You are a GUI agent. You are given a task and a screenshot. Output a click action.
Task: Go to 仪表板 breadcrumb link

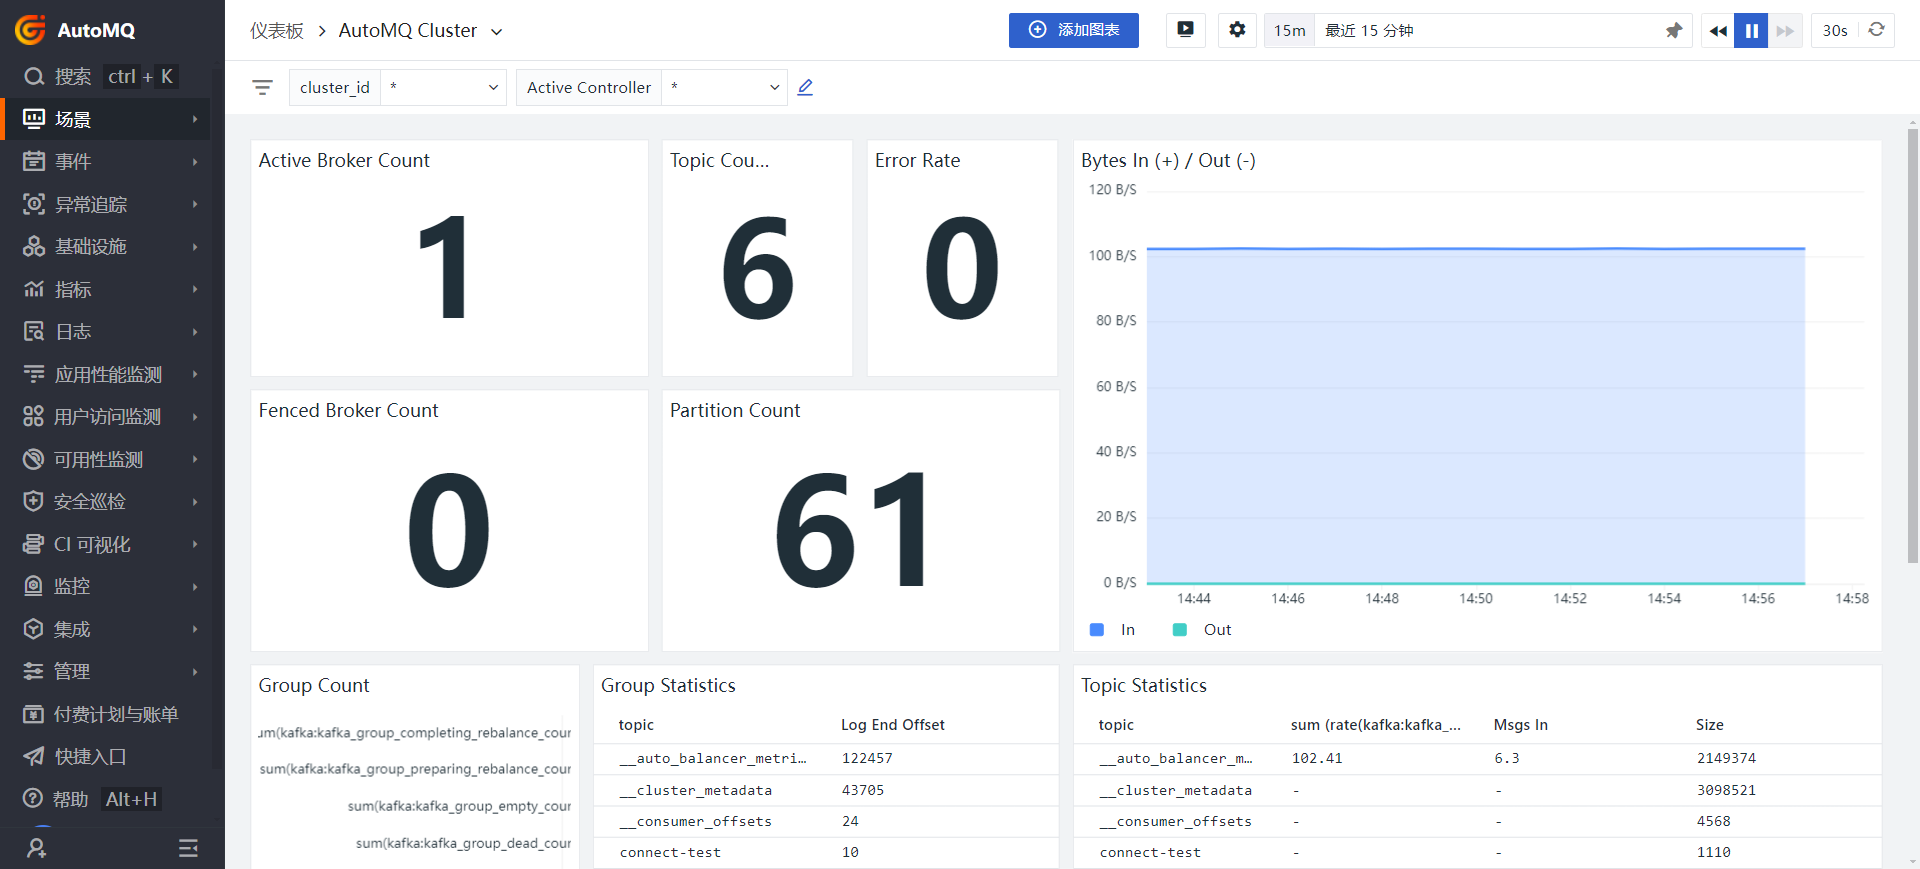click(277, 31)
